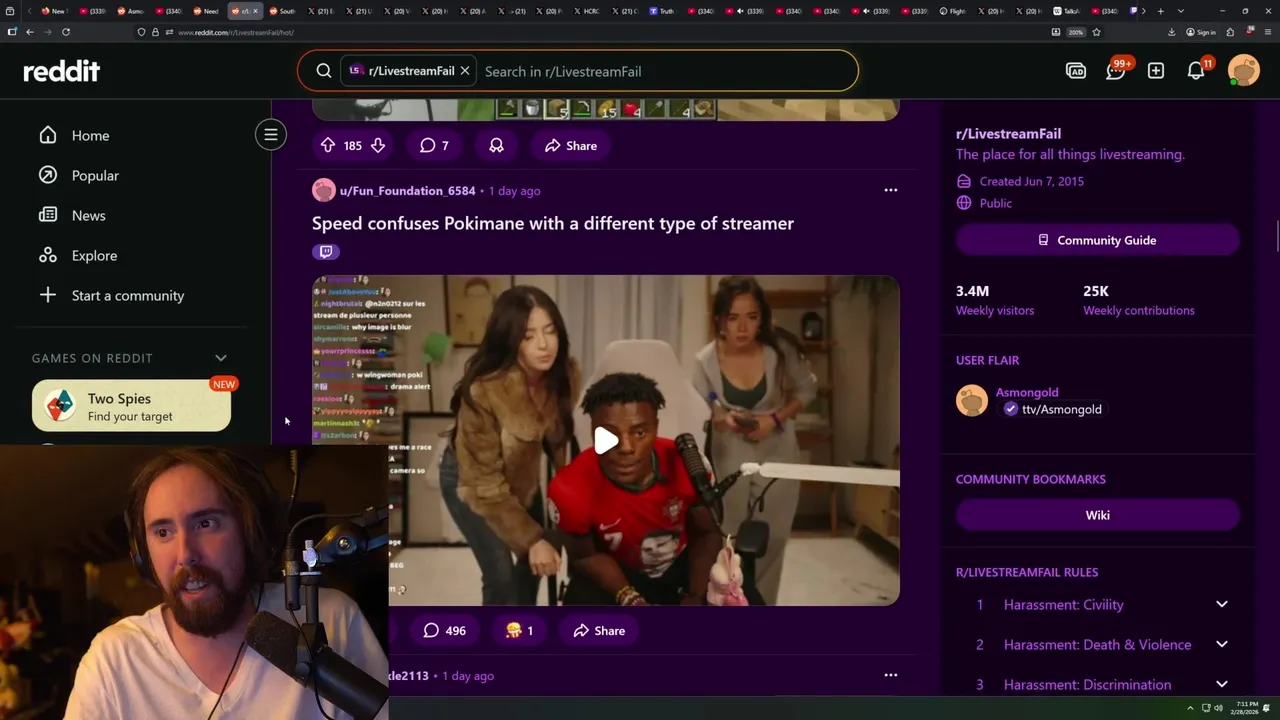This screenshot has width=1280, height=720.
Task: Expand rule 2 Harassment: Death & Violence
Action: tap(1222, 644)
